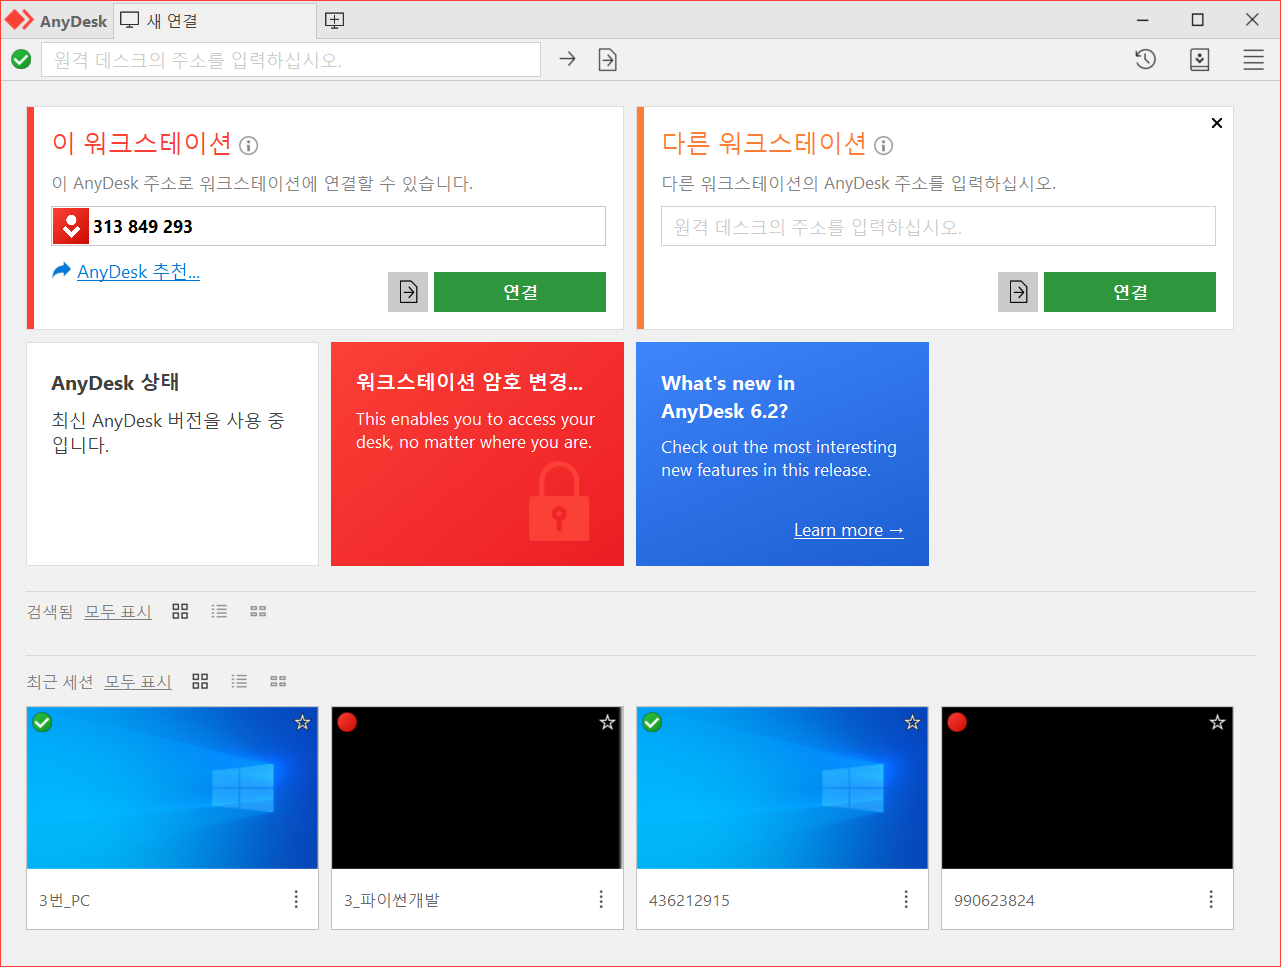Click 모두 표시 next to 최근 세션

pos(138,681)
